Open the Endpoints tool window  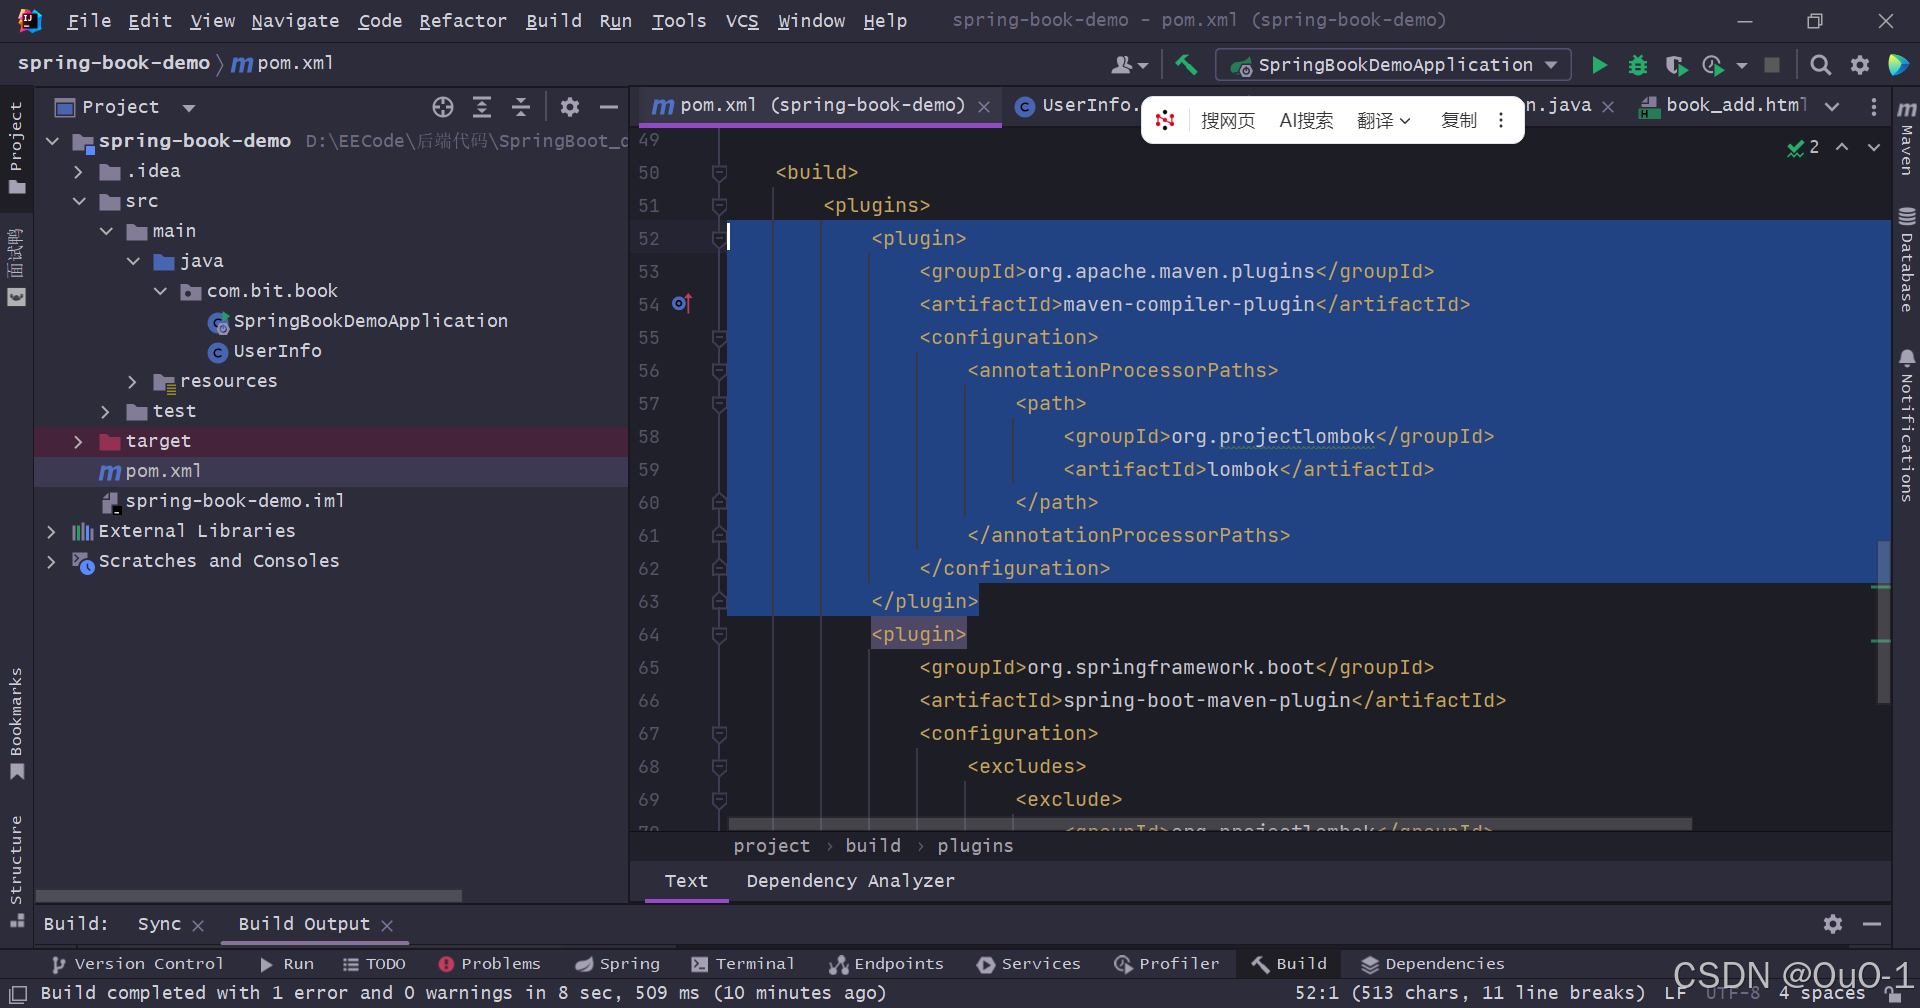click(x=886, y=964)
